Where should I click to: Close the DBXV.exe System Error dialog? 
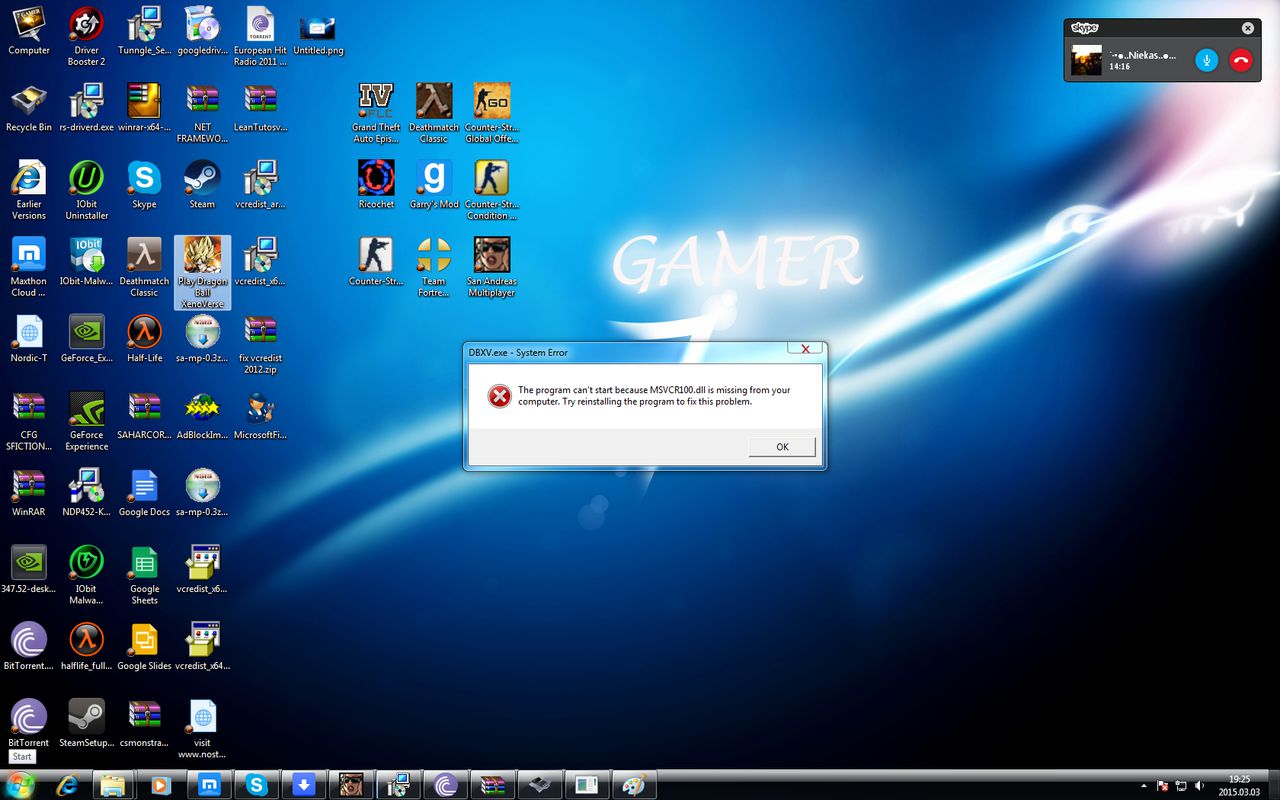(805, 348)
